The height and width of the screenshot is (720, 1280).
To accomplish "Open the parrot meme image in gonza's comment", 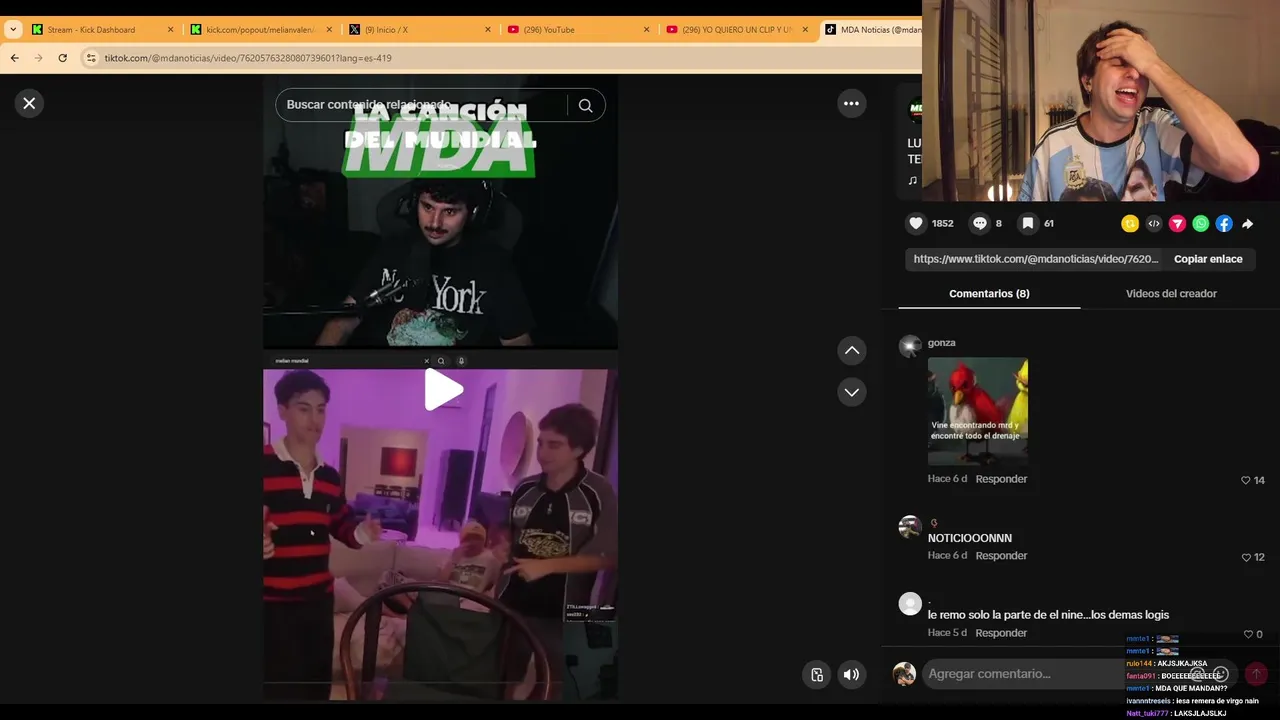I will point(977,411).
